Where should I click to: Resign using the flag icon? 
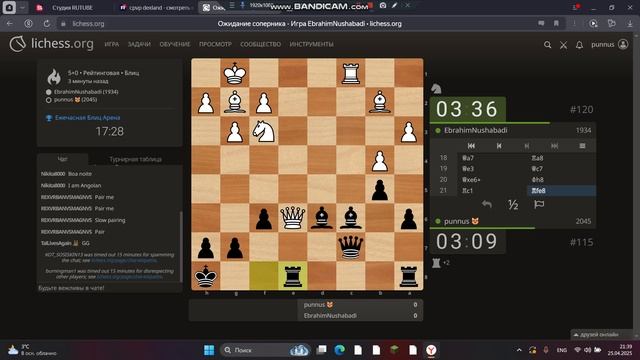tap(539, 204)
